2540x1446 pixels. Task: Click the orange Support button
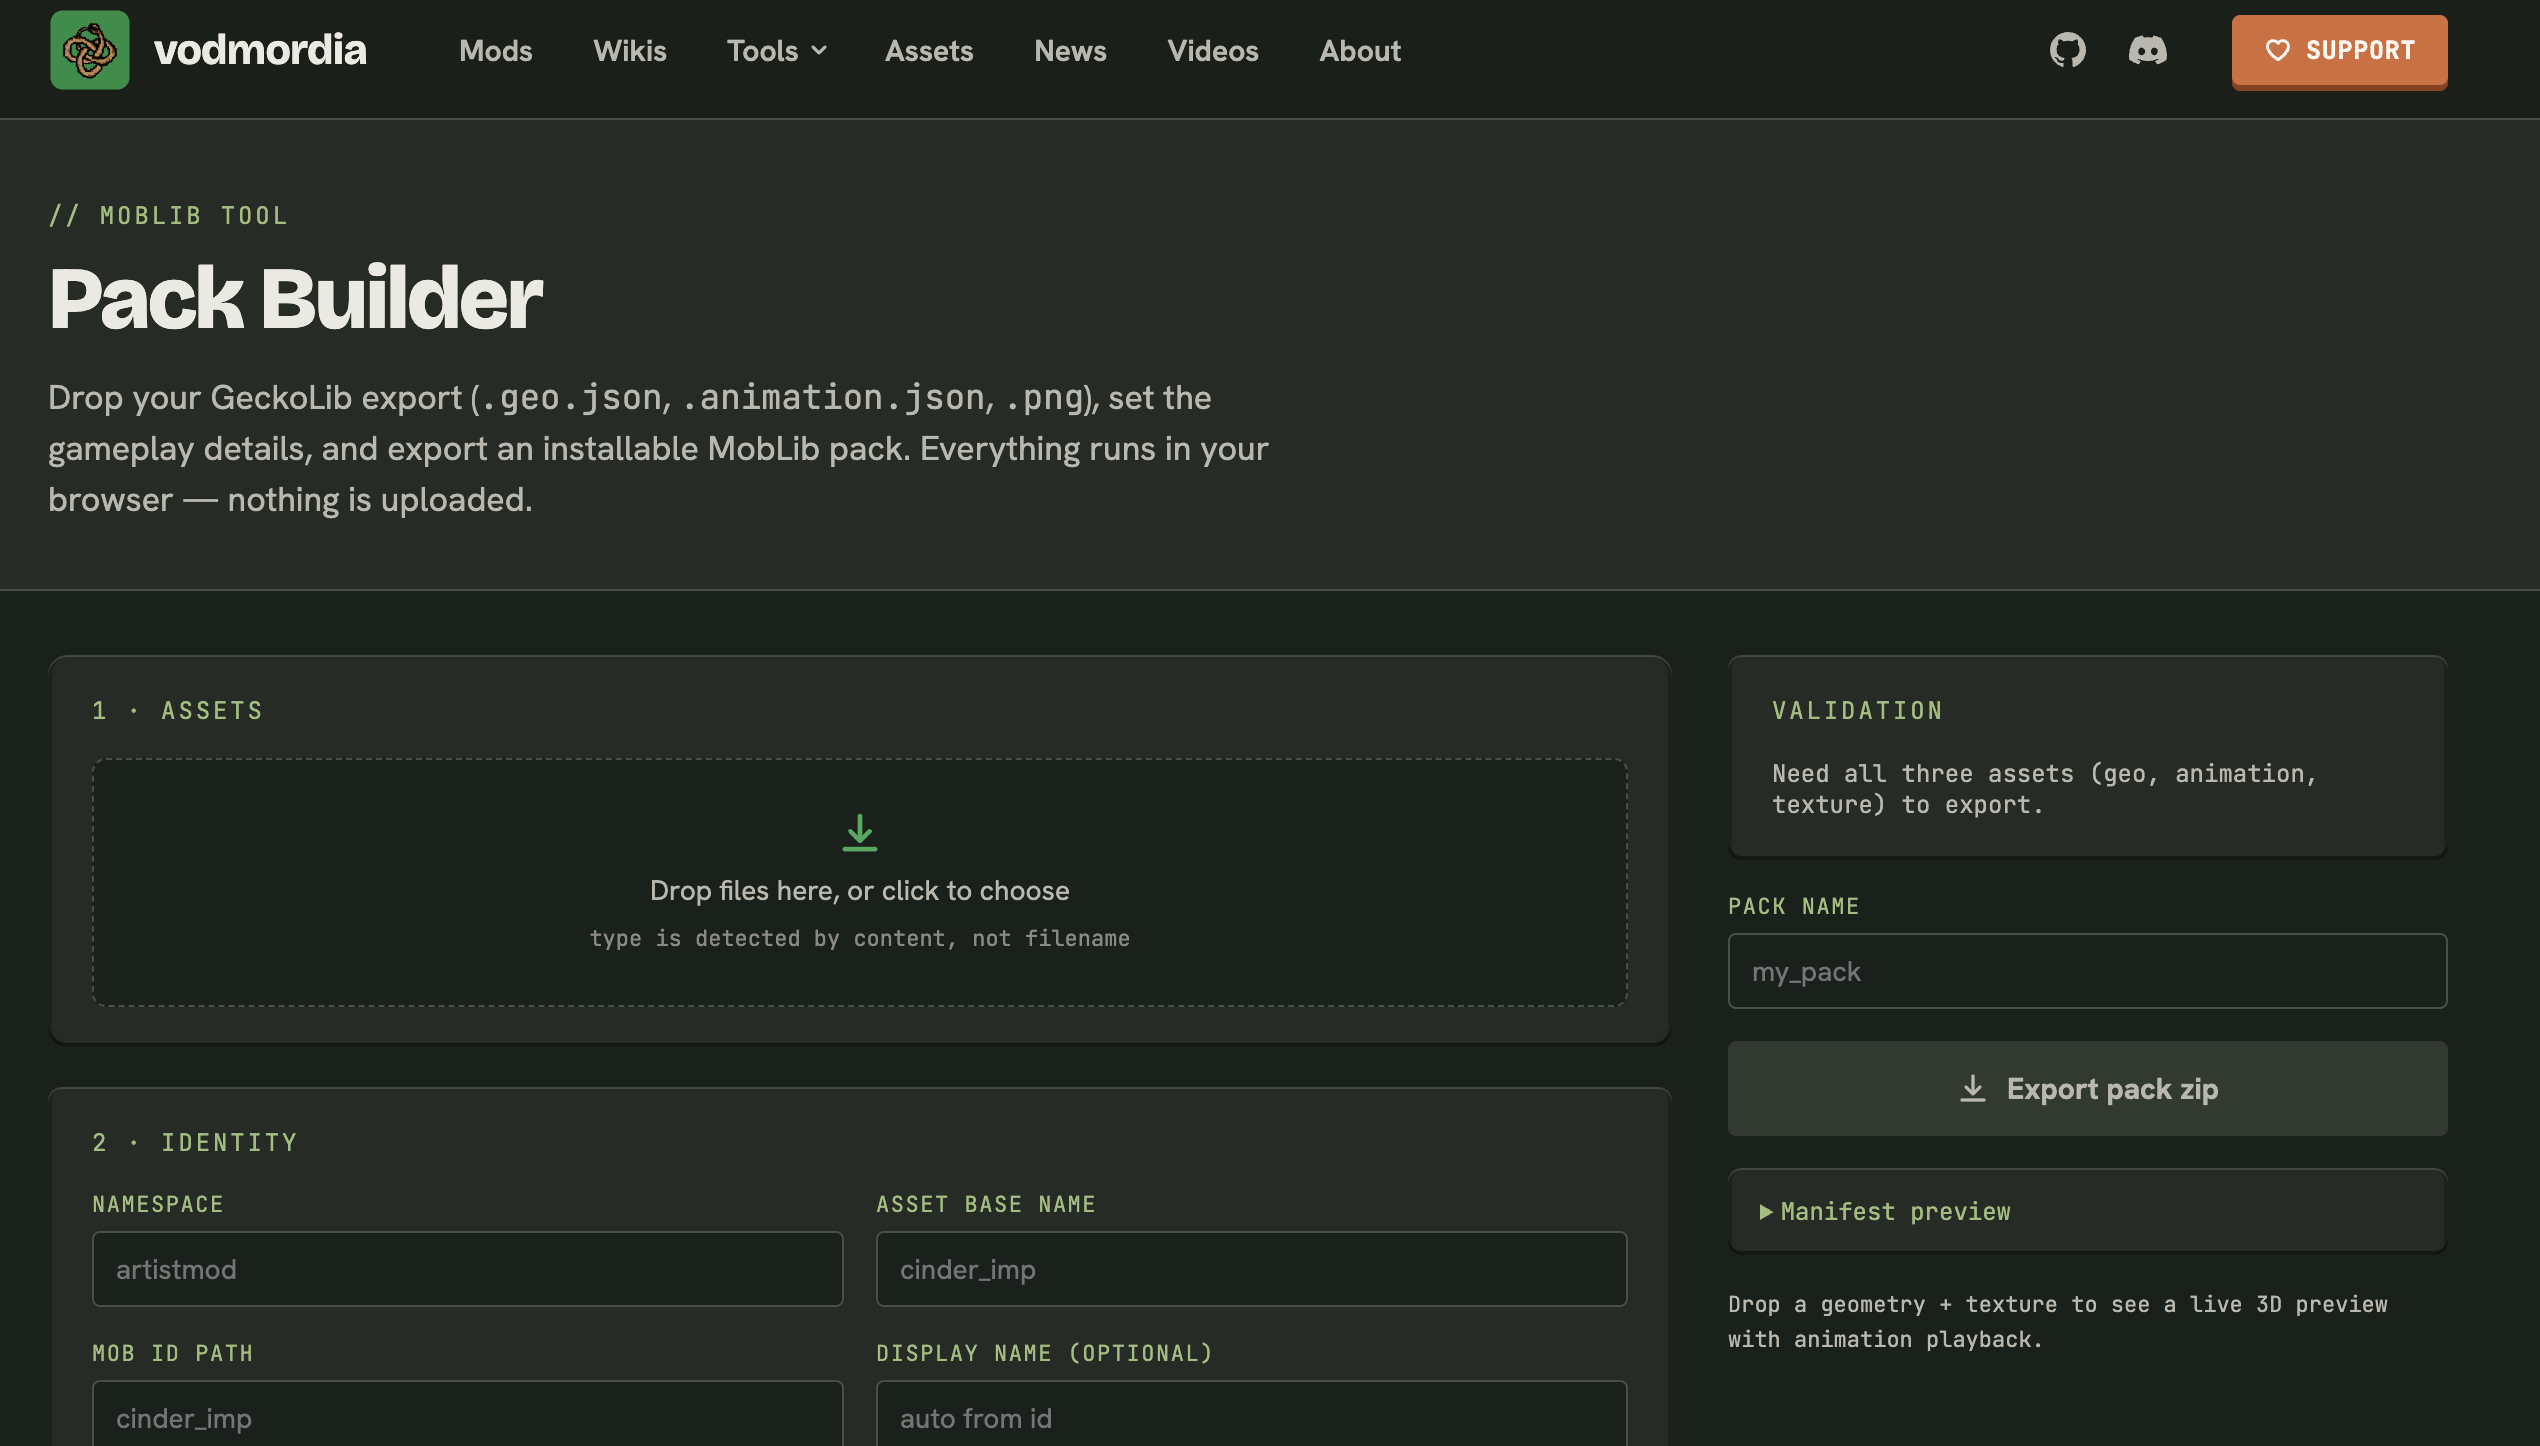click(x=2339, y=51)
